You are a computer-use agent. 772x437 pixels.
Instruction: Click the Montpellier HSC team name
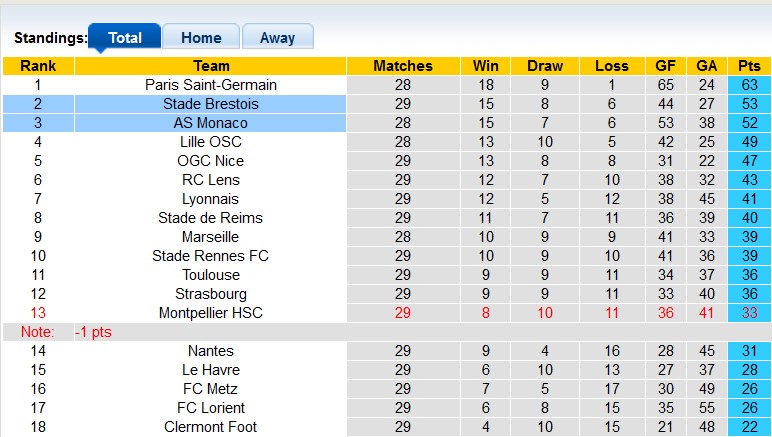click(210, 313)
